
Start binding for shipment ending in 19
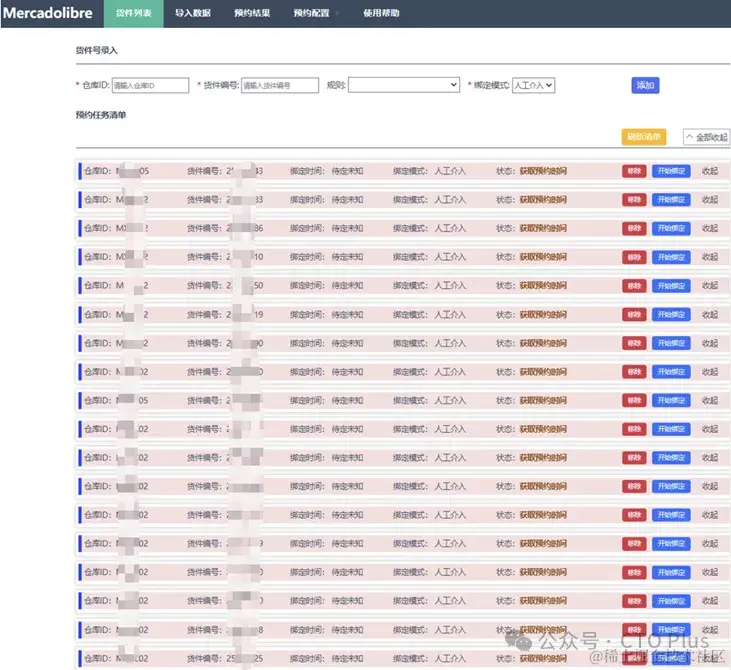click(x=671, y=315)
